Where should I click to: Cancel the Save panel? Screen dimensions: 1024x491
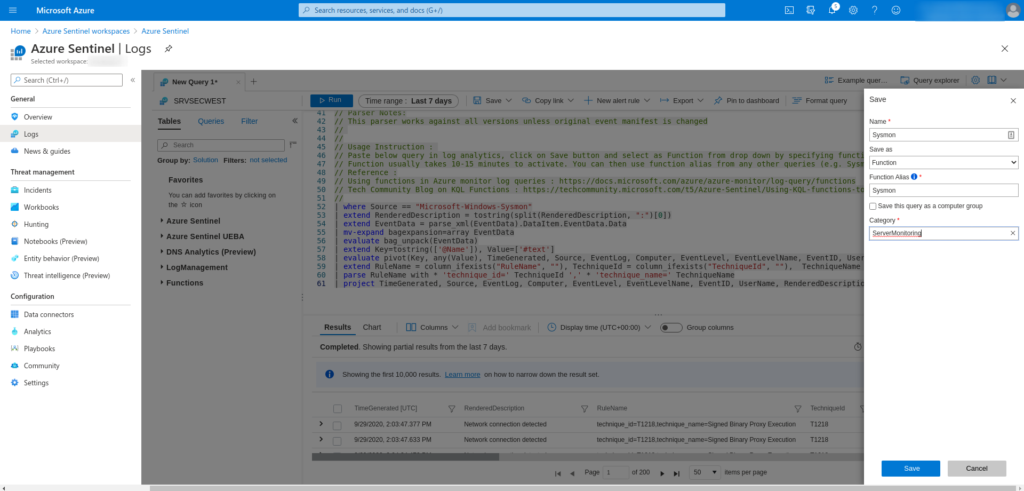976,468
